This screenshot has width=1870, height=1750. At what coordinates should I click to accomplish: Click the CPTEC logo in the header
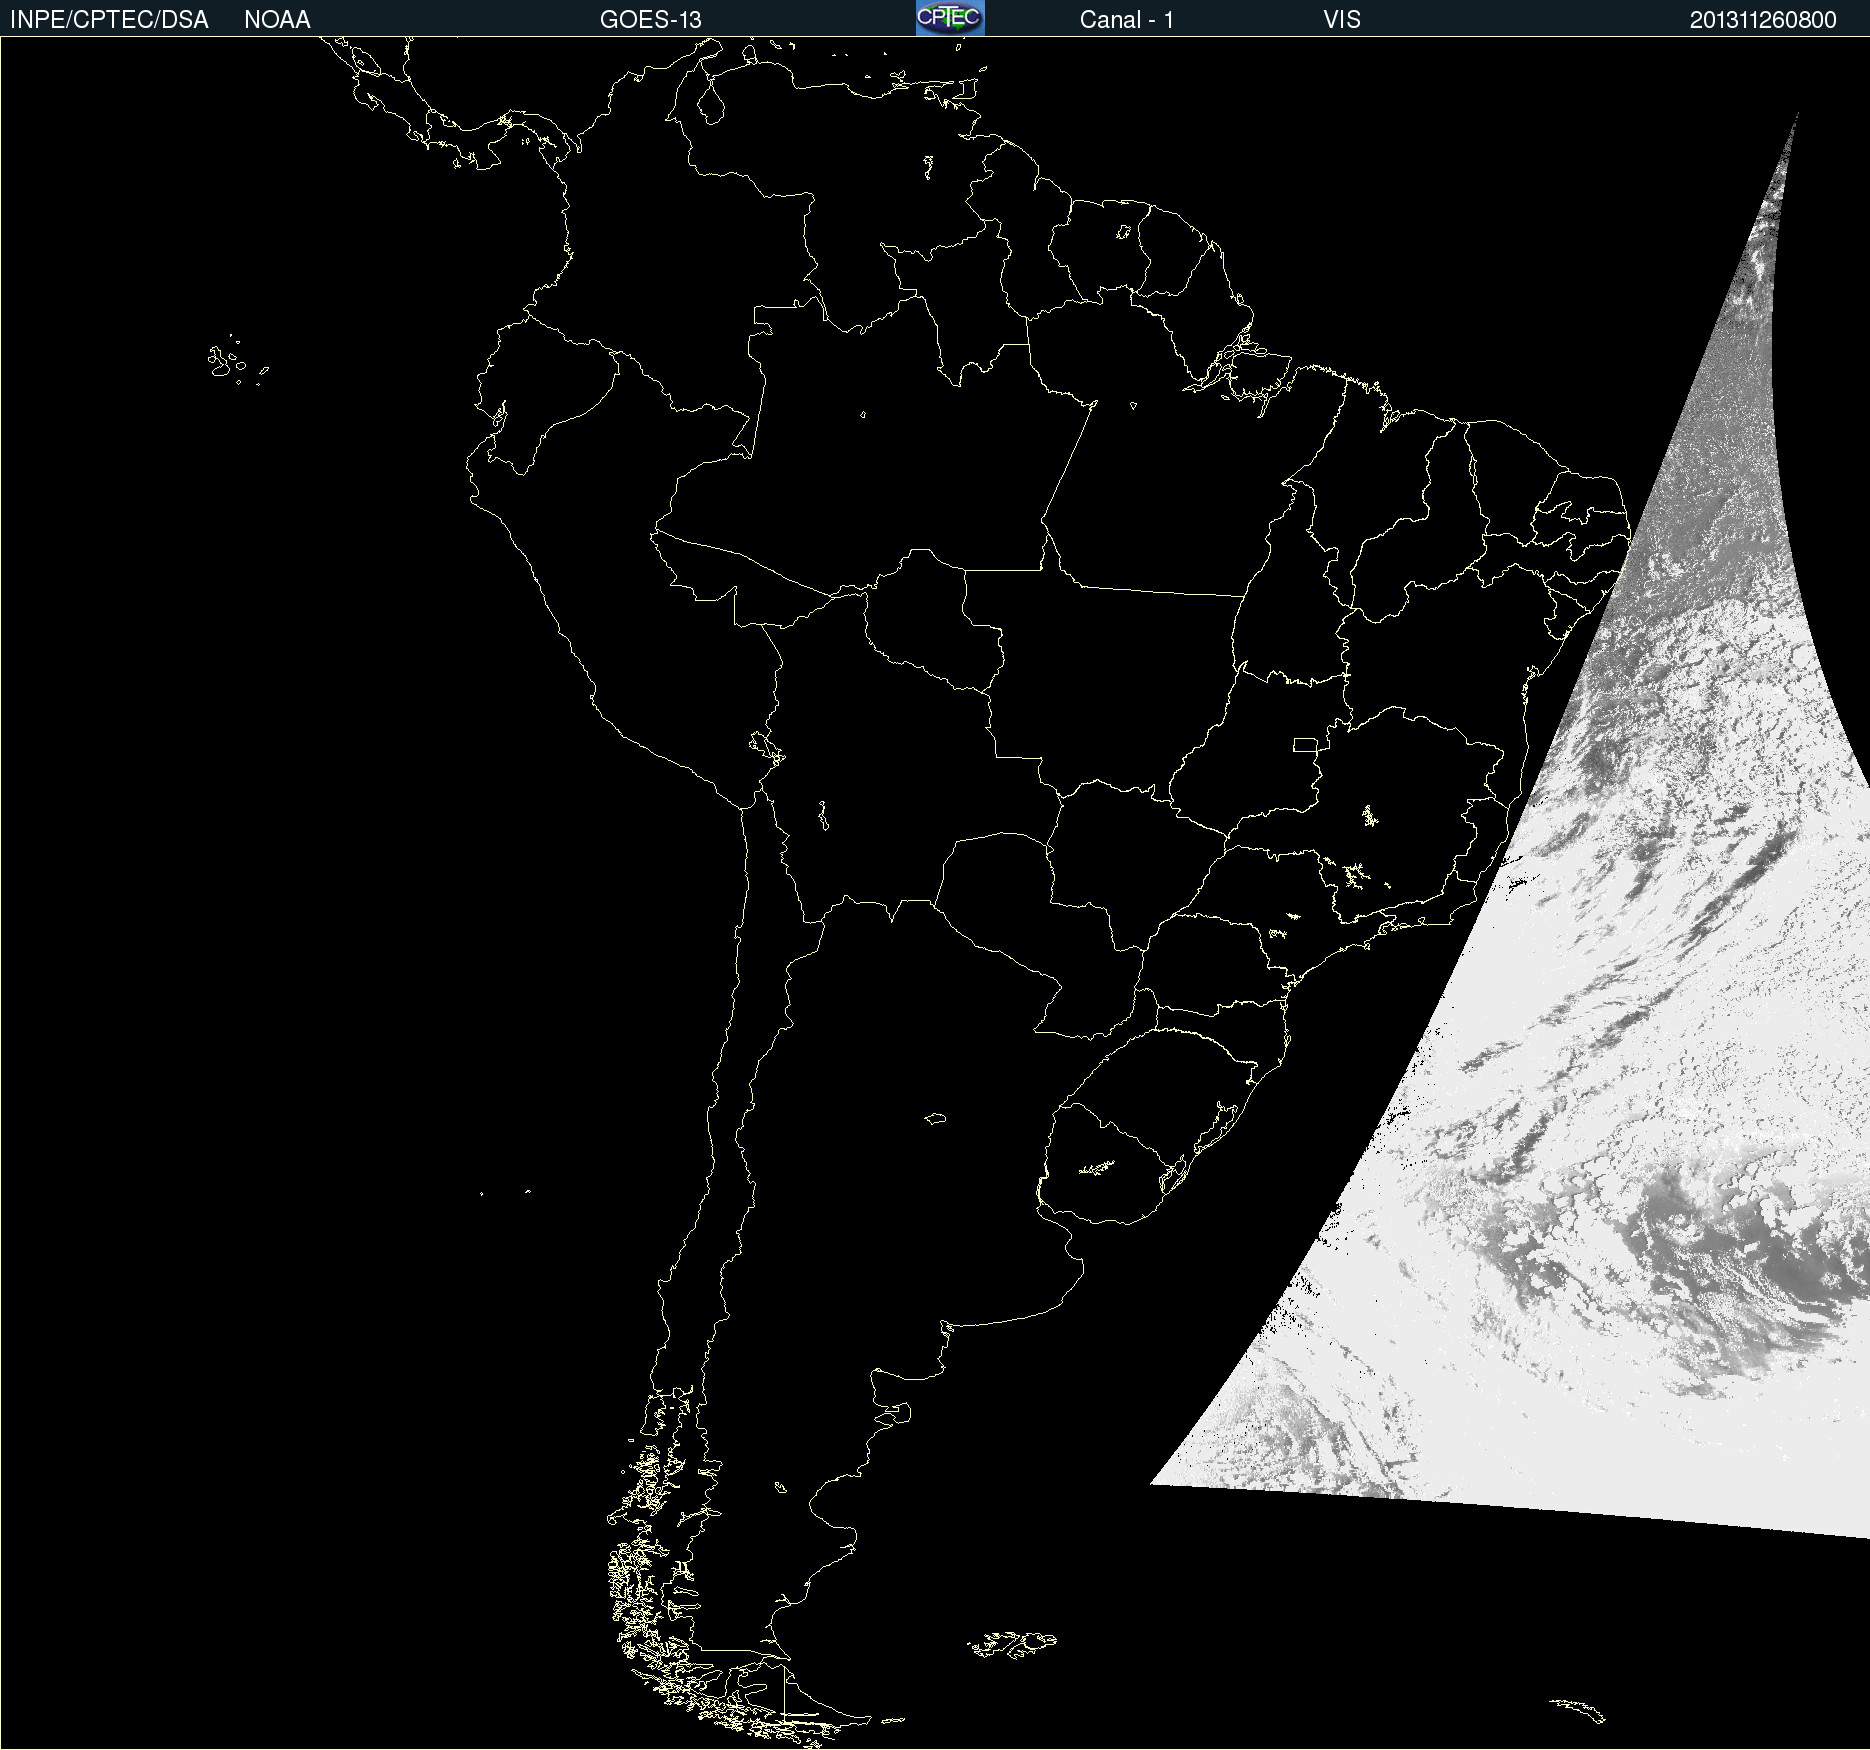pyautogui.click(x=950, y=18)
